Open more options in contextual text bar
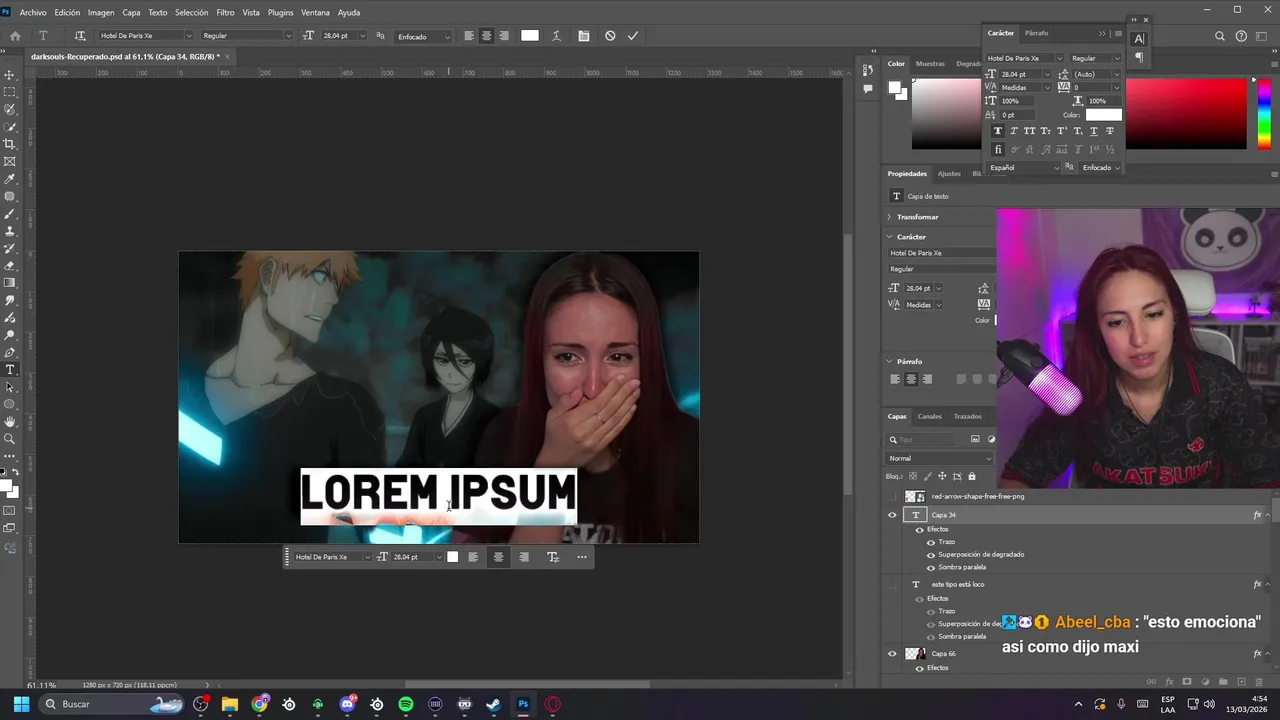 pyautogui.click(x=582, y=557)
